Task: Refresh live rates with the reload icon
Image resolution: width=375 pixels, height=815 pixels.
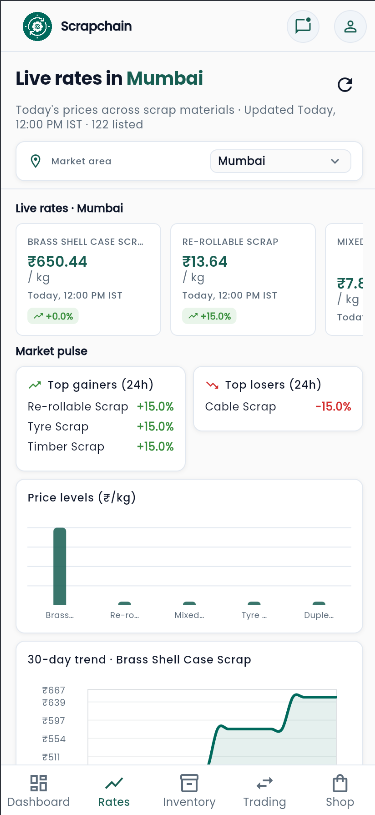Action: (x=345, y=85)
